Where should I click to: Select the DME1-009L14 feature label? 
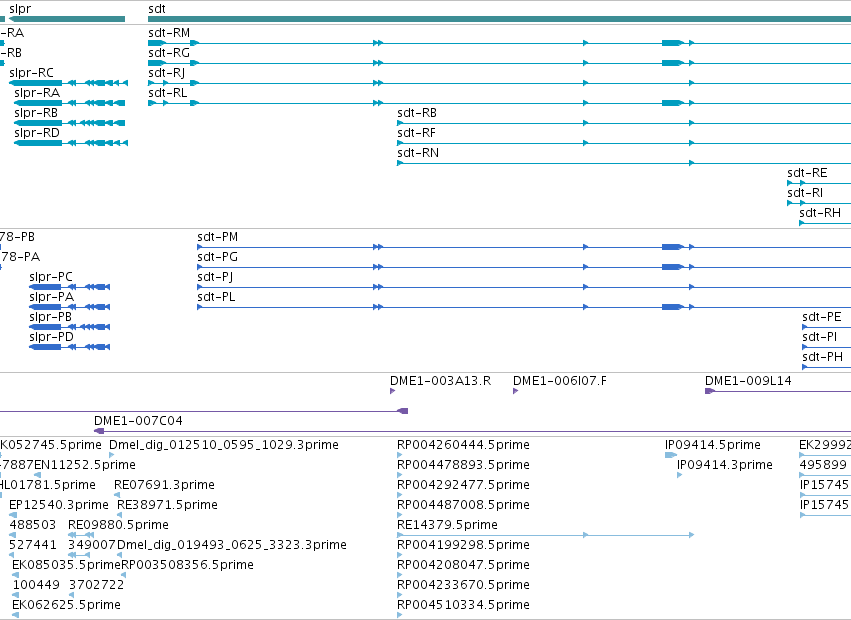[748, 381]
